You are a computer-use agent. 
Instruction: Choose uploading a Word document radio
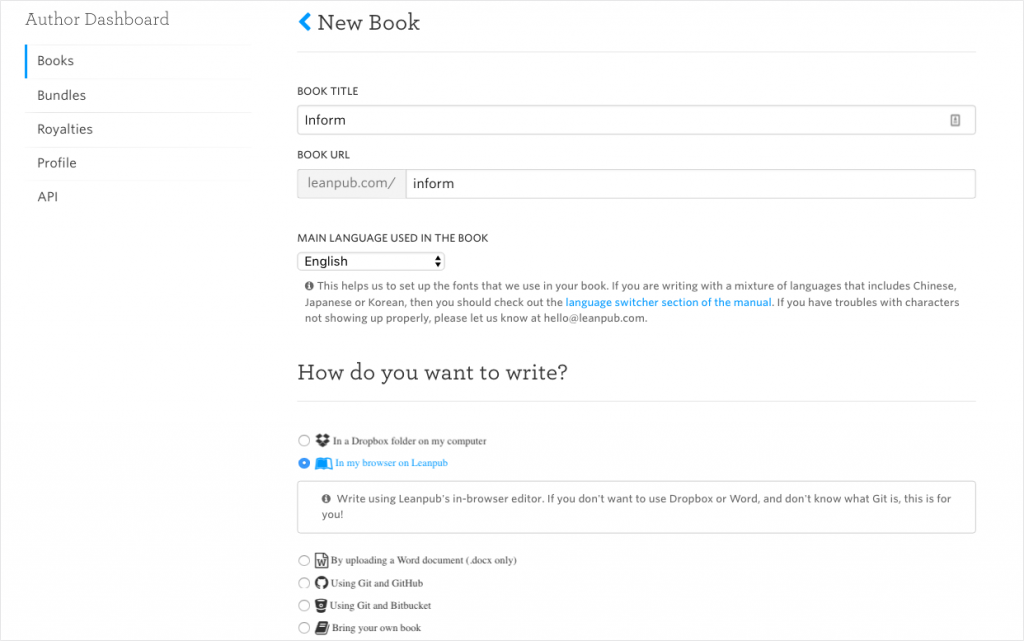coord(304,560)
